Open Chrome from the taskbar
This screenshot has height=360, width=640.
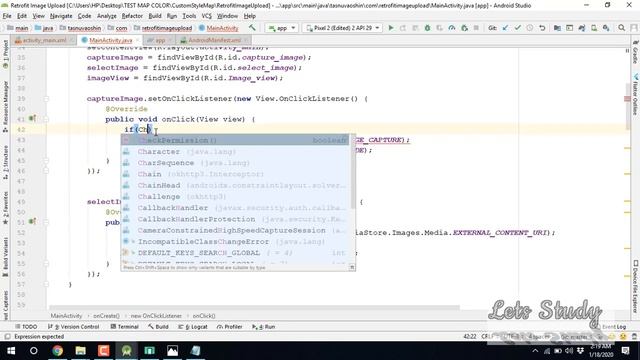(58, 351)
